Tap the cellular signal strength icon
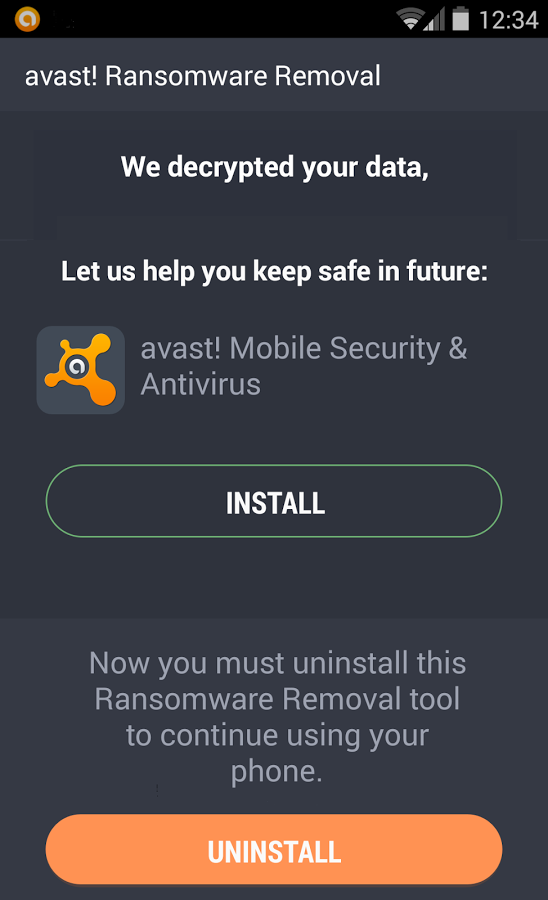The width and height of the screenshot is (548, 900). point(434,19)
